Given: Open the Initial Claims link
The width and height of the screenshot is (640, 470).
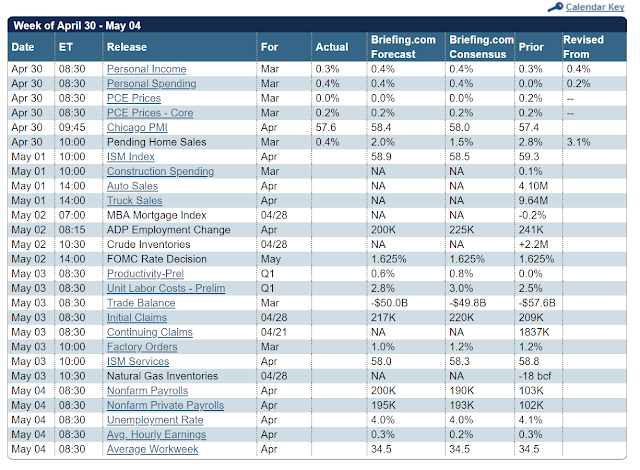Looking at the screenshot, I should (137, 318).
